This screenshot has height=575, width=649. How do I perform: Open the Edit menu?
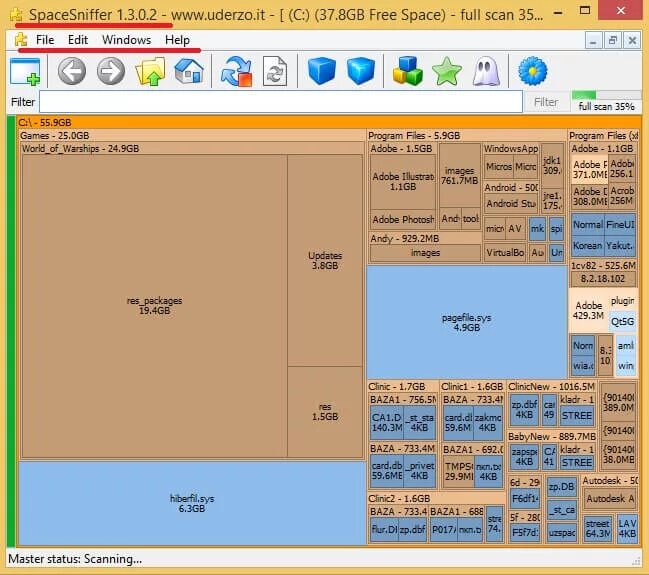click(78, 40)
